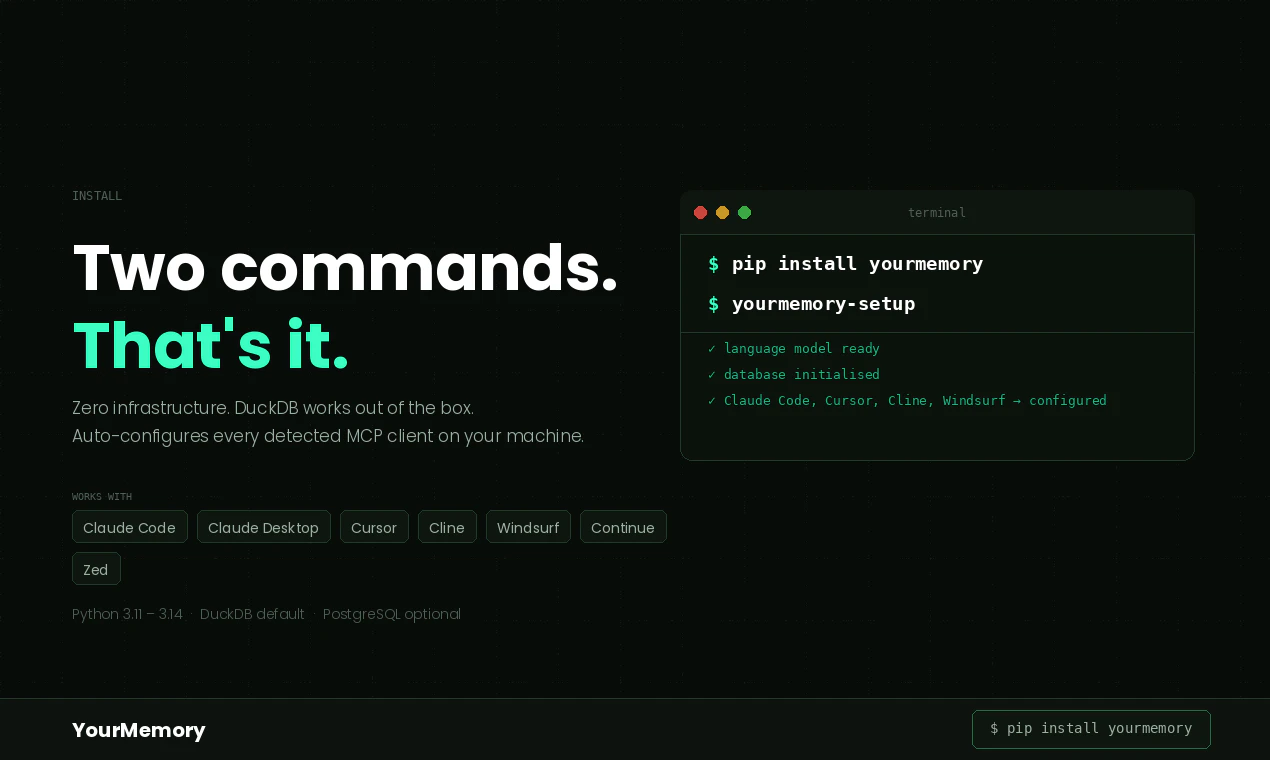Click the green dollar prompt before pip install

(712, 264)
